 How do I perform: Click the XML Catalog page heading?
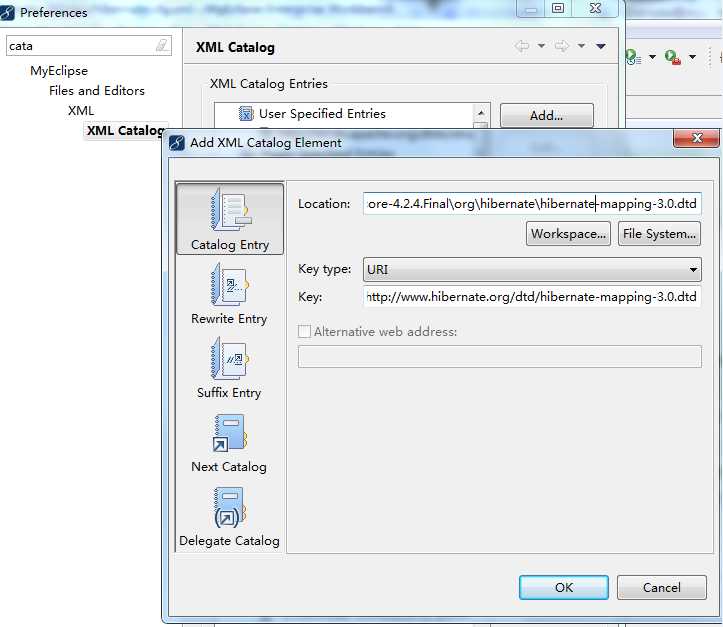click(x=235, y=47)
